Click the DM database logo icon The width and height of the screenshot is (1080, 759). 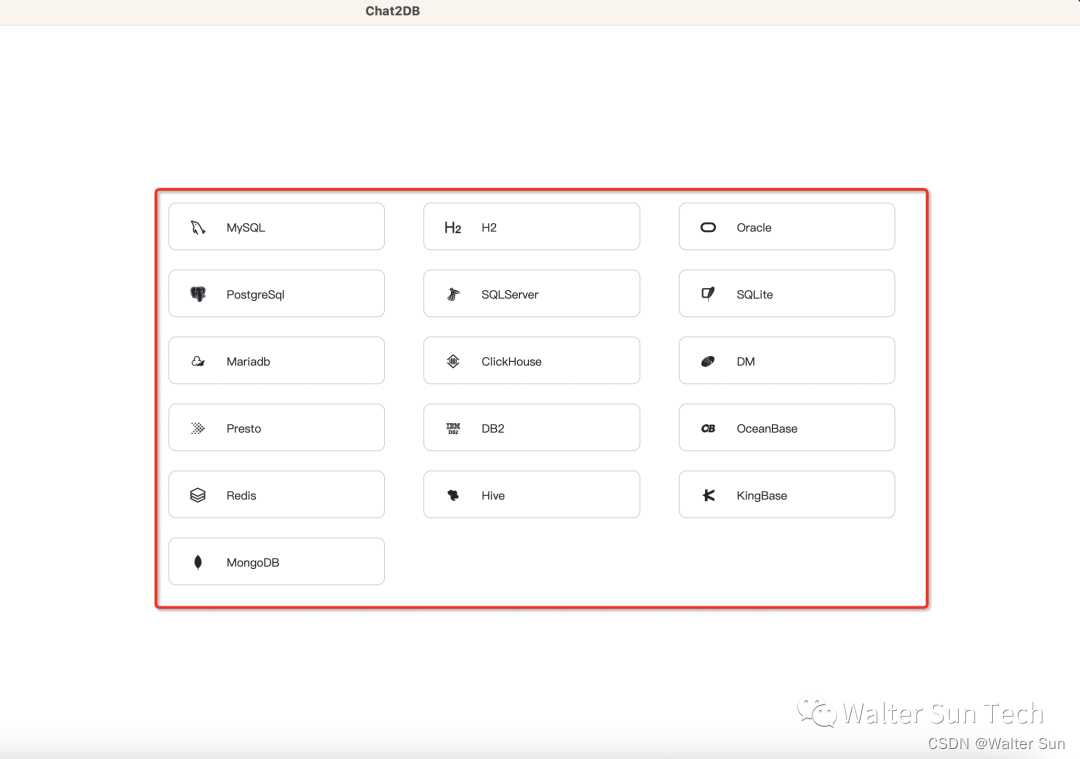point(708,362)
